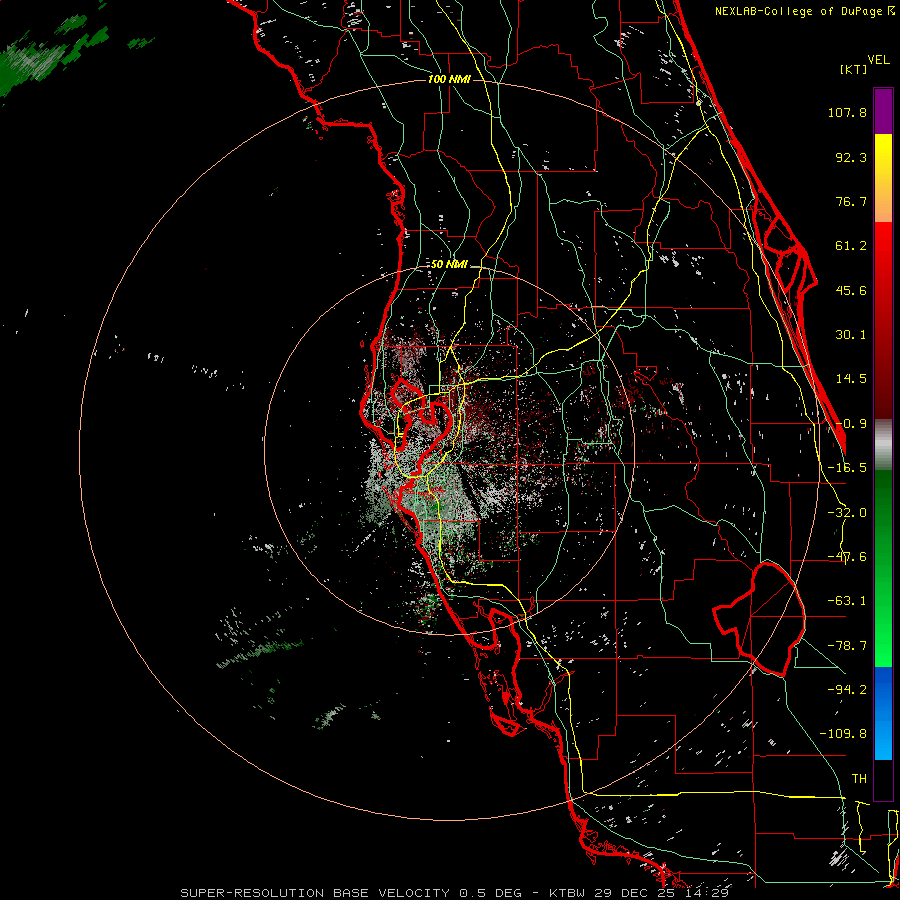The image size is (900, 900).
Task: Click the [KT] units label
Action: (854, 69)
